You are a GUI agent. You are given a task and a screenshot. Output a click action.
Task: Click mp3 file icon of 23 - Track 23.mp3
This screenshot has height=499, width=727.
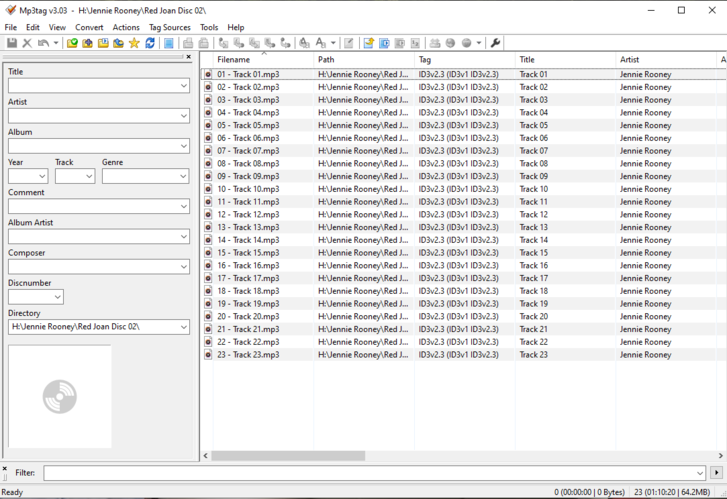coord(208,355)
